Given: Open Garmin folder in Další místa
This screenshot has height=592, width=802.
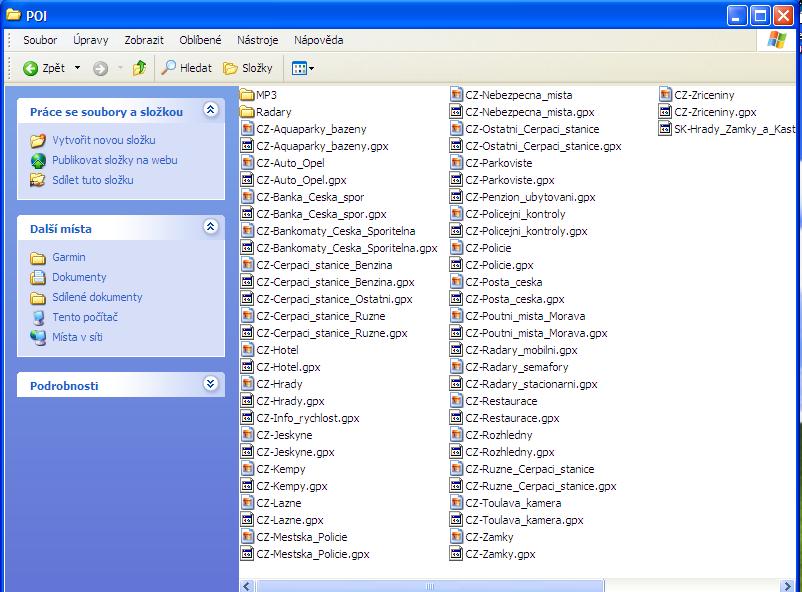Looking at the screenshot, I should [x=68, y=257].
